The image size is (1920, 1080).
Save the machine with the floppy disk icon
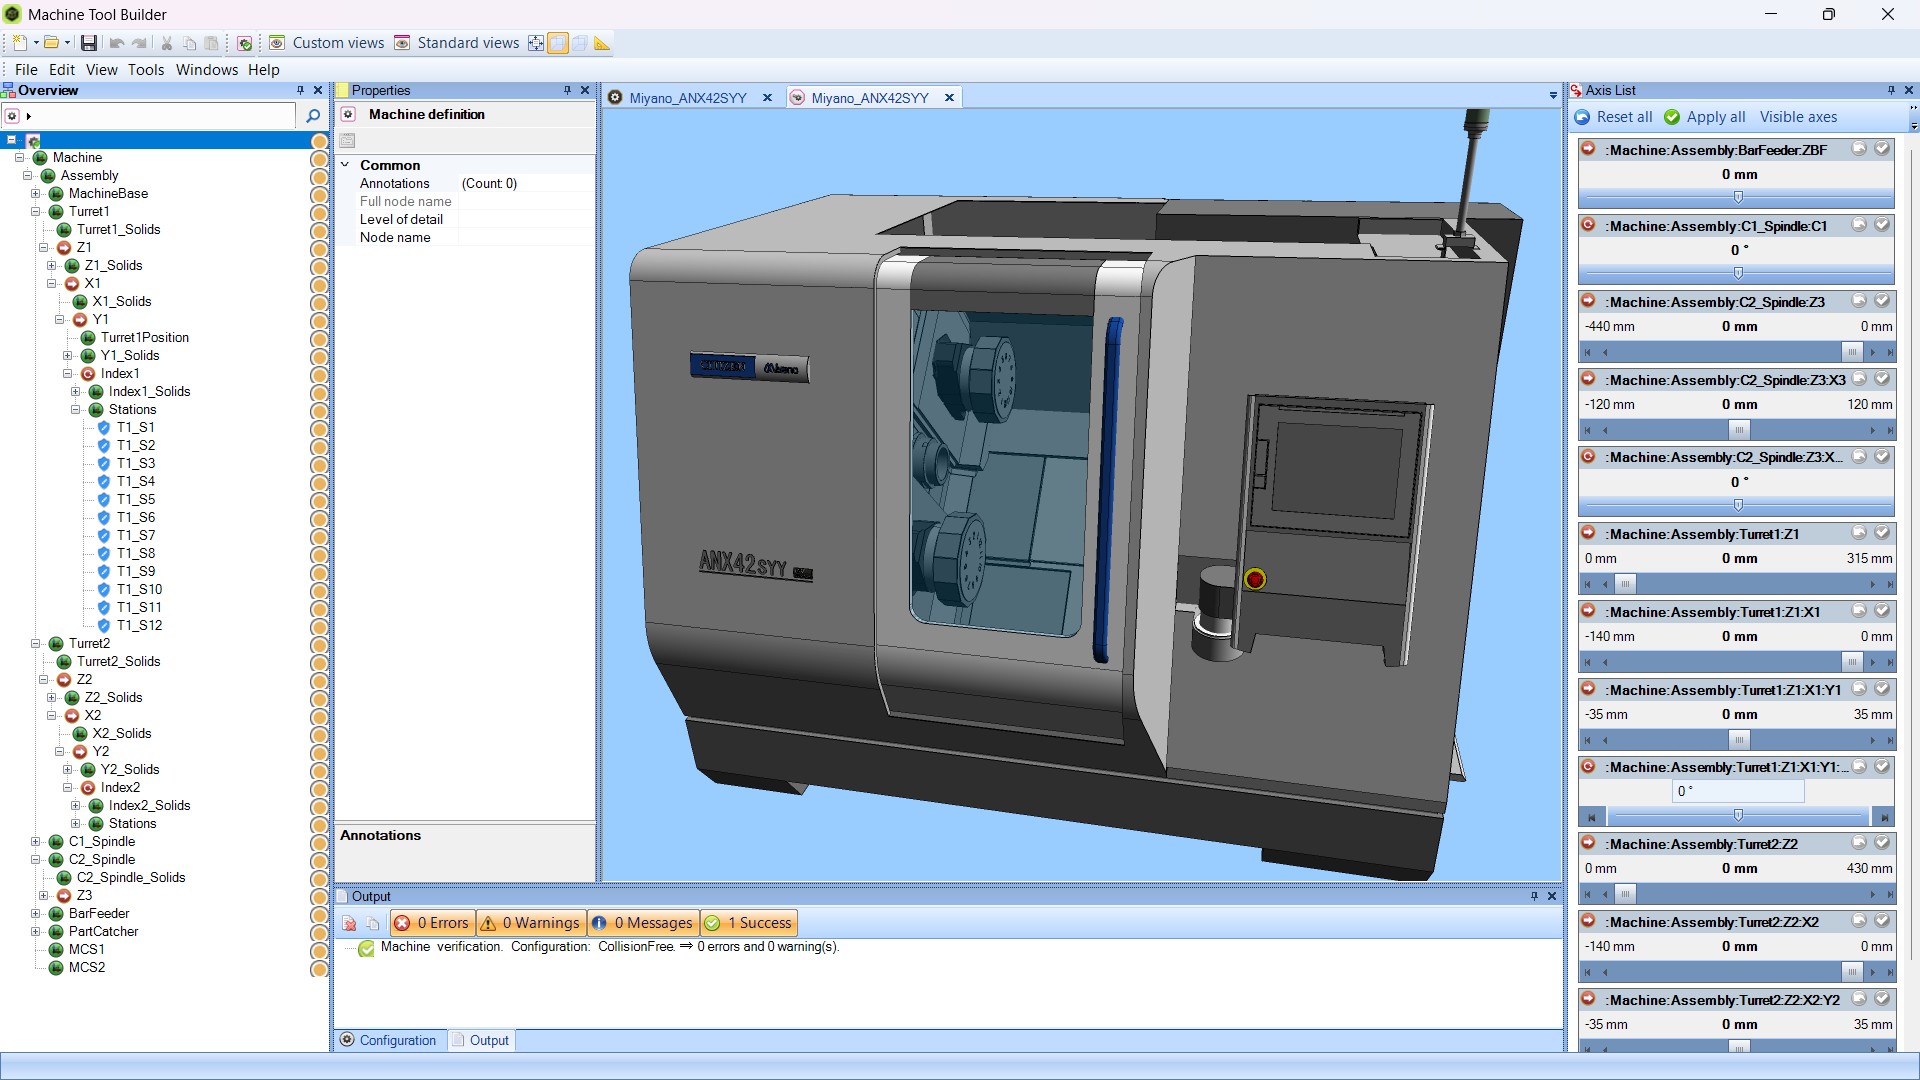[x=89, y=43]
